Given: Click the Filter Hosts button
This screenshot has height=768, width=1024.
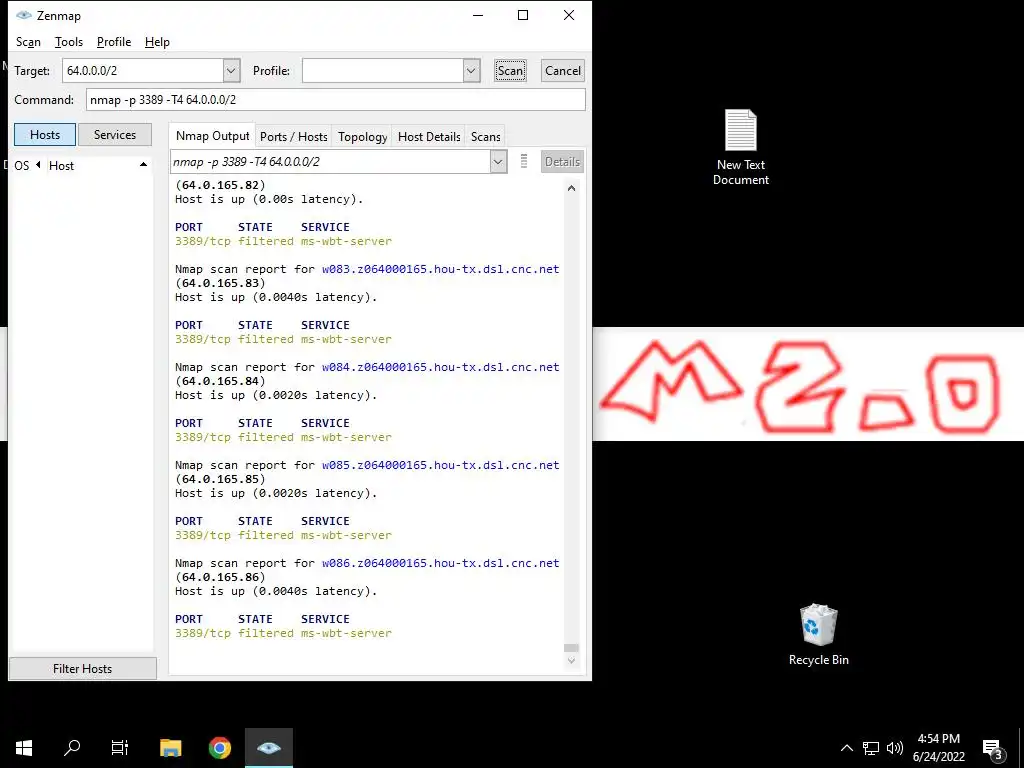Looking at the screenshot, I should (x=82, y=668).
